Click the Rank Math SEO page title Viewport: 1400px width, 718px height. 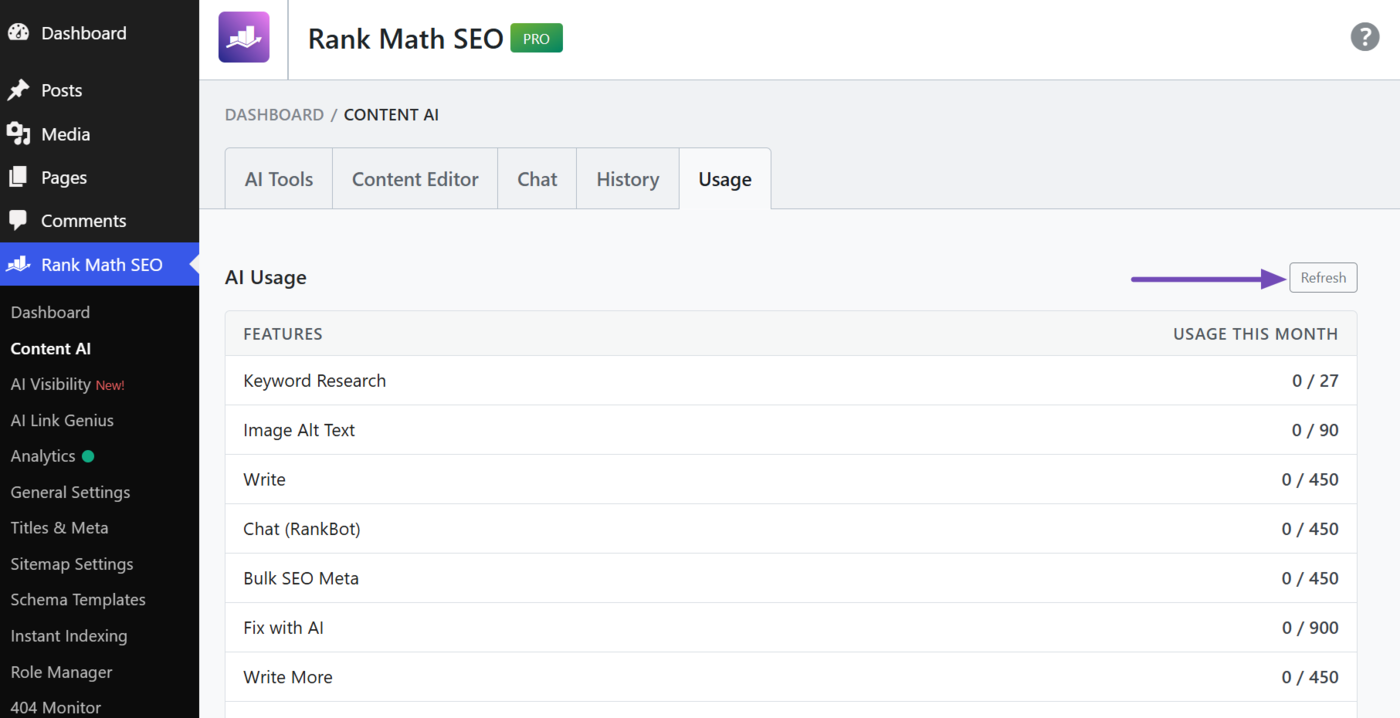[x=405, y=39]
